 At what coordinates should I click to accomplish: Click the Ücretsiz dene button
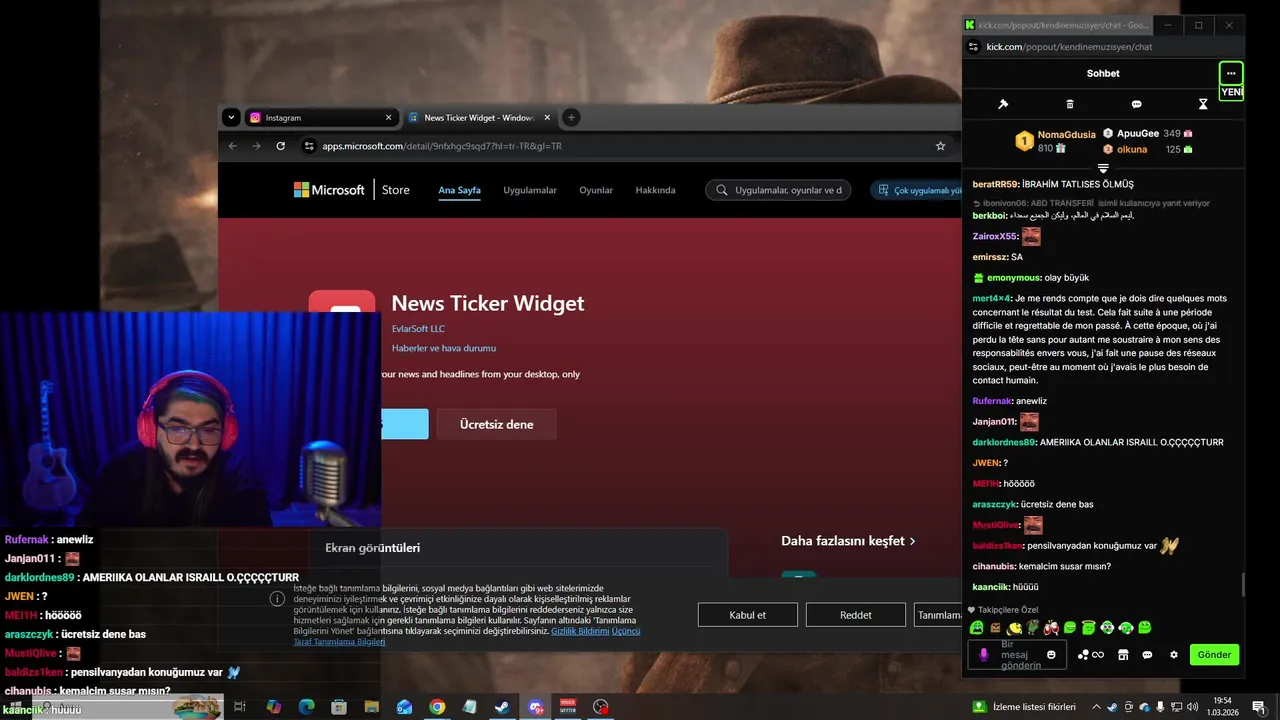[x=496, y=424]
